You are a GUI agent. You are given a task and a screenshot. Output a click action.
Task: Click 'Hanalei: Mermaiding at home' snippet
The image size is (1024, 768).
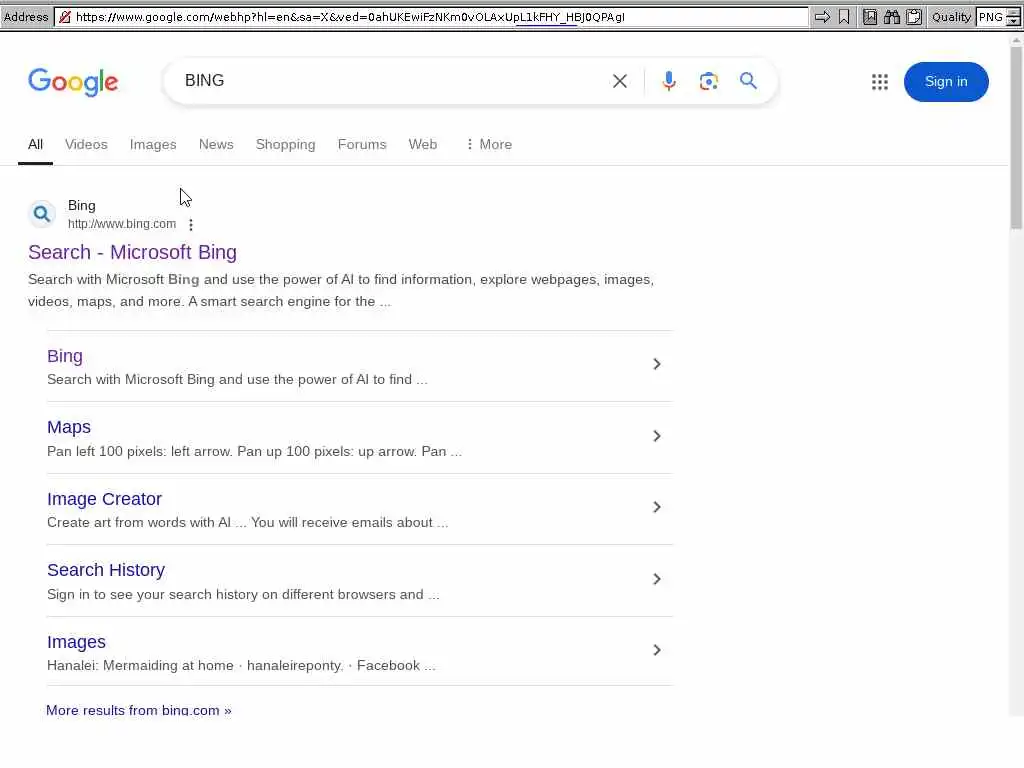(x=140, y=665)
